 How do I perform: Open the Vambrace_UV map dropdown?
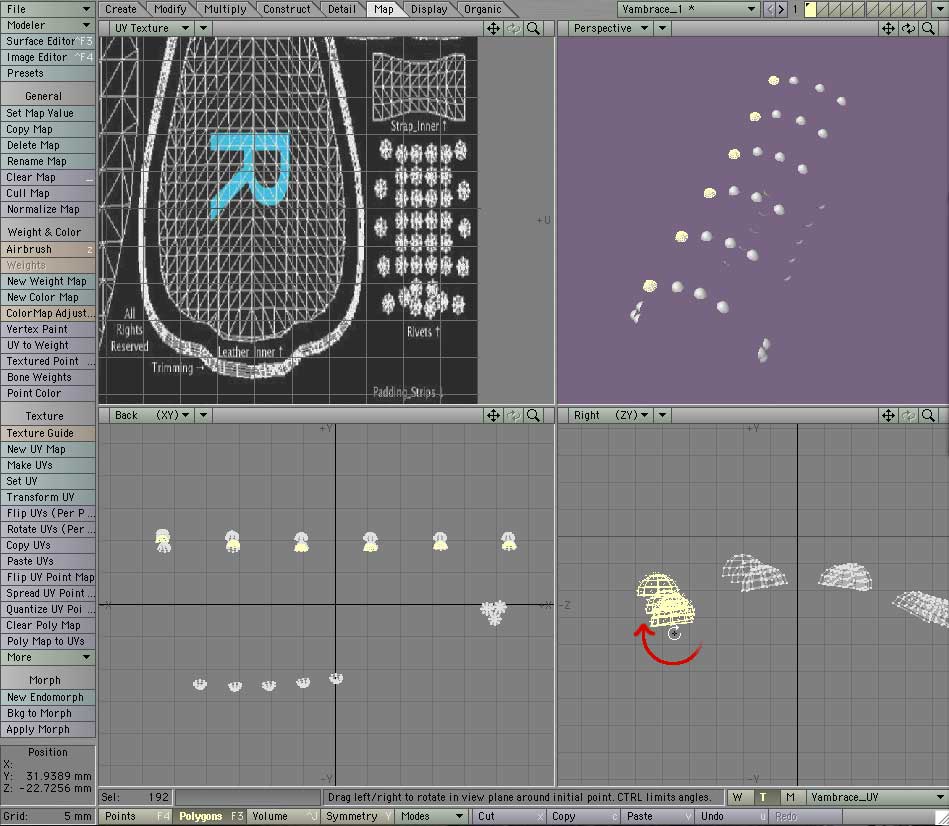click(877, 798)
